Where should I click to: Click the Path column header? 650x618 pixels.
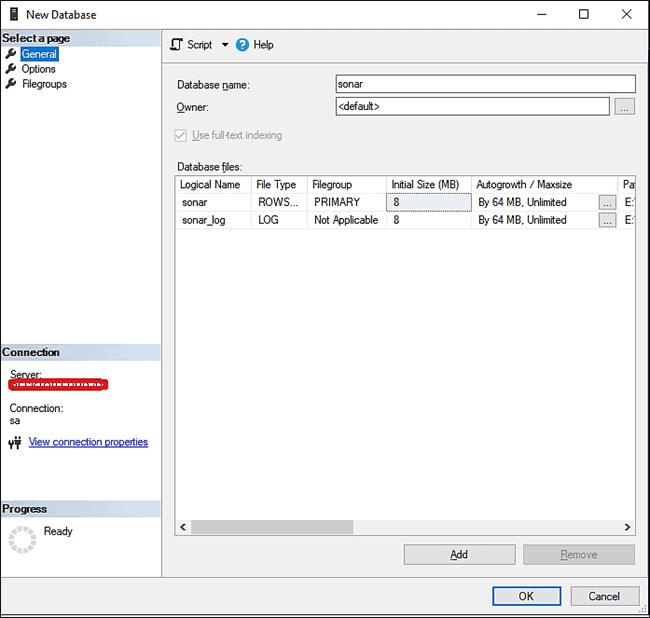click(x=627, y=184)
